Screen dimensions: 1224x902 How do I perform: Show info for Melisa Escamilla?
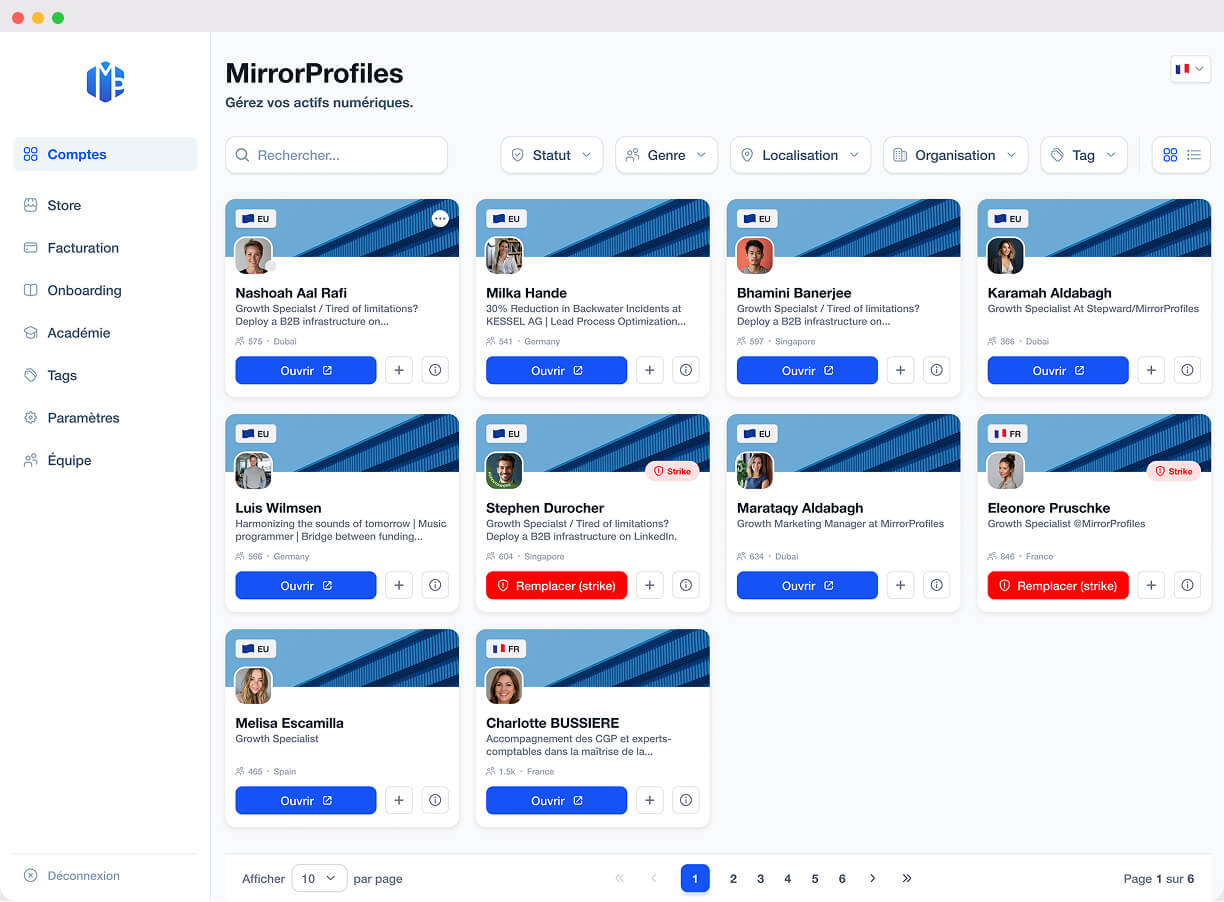coord(435,800)
